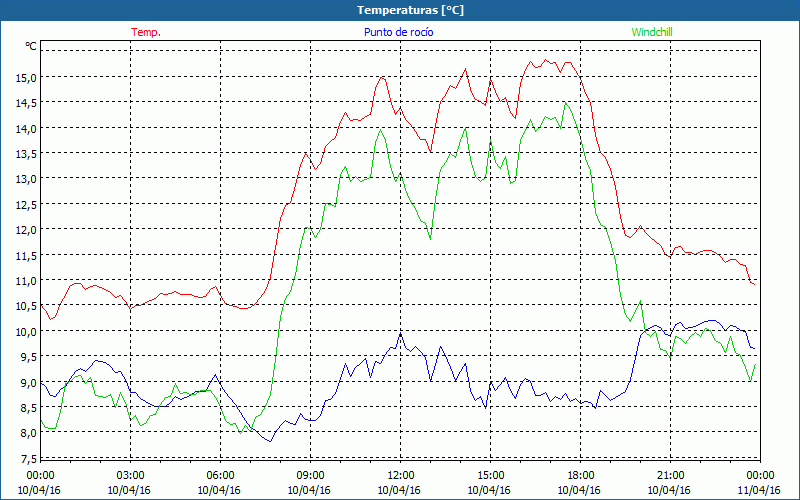
Task: Click the 11/04/16 date label
Action: pyautogui.click(x=759, y=490)
